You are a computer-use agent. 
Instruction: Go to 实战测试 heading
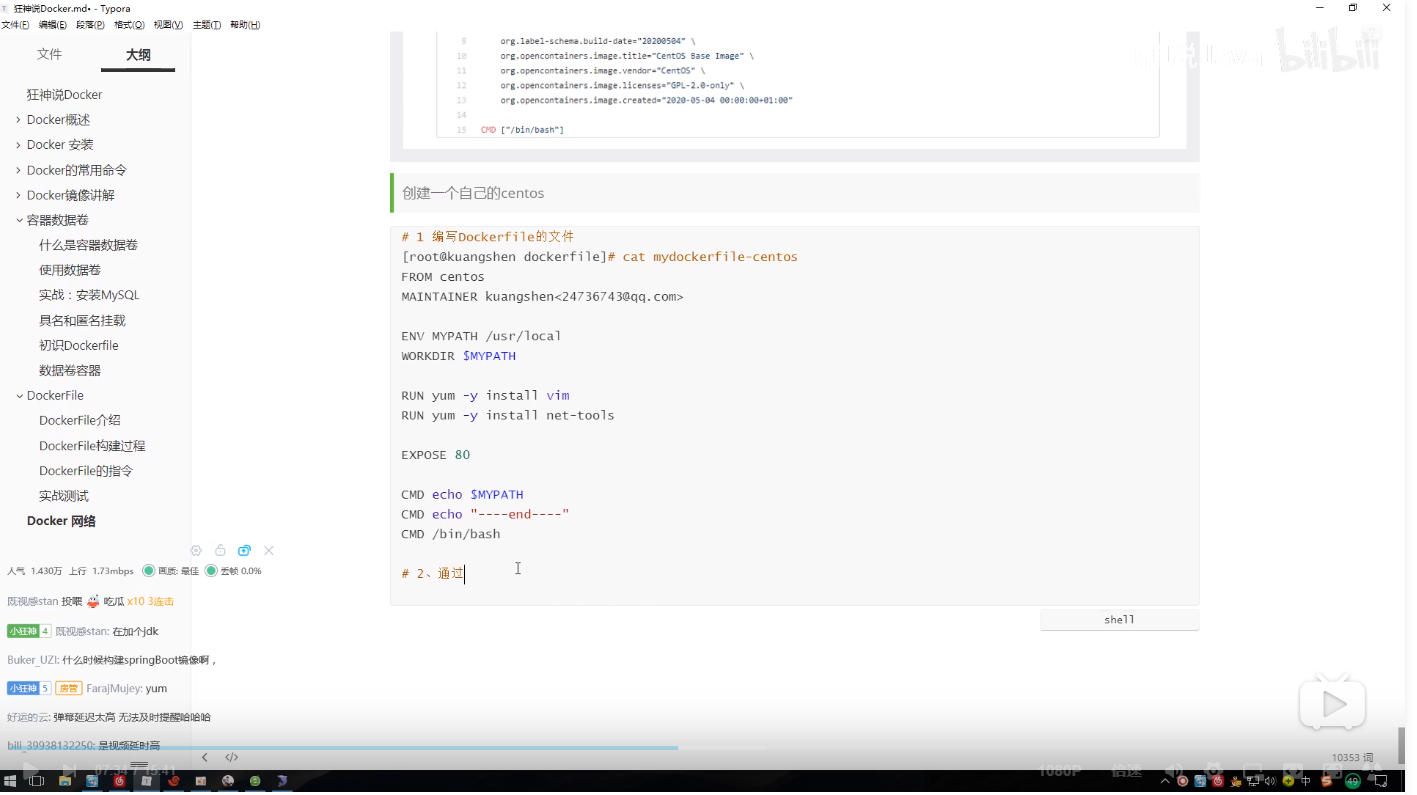[x=64, y=496]
